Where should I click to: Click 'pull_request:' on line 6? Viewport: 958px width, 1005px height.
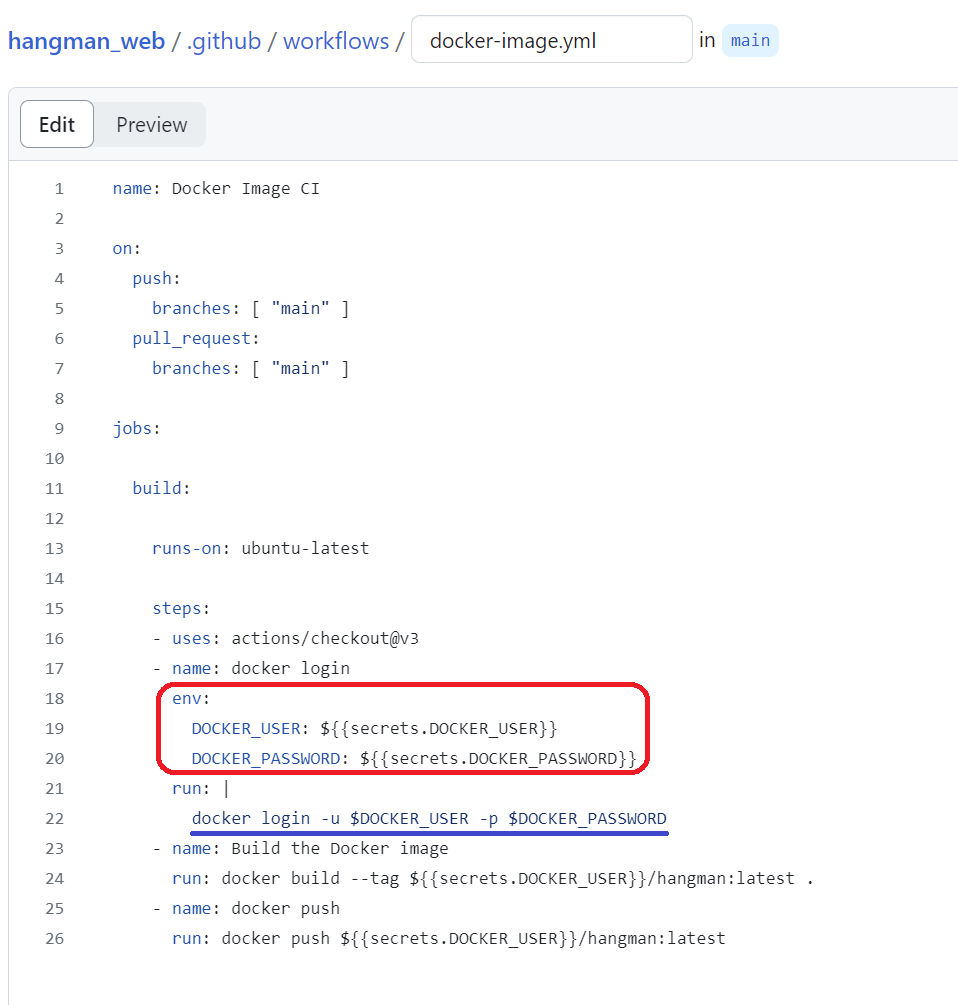196,338
